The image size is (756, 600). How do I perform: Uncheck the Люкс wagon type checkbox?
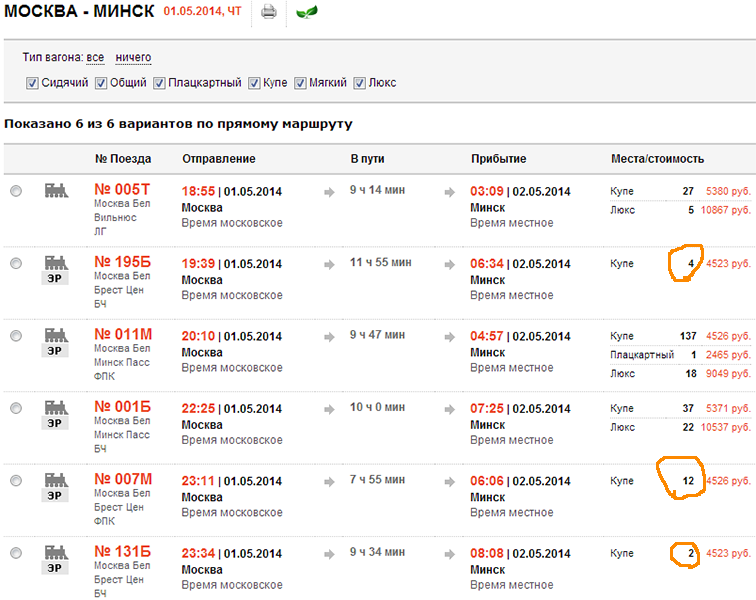tap(360, 83)
